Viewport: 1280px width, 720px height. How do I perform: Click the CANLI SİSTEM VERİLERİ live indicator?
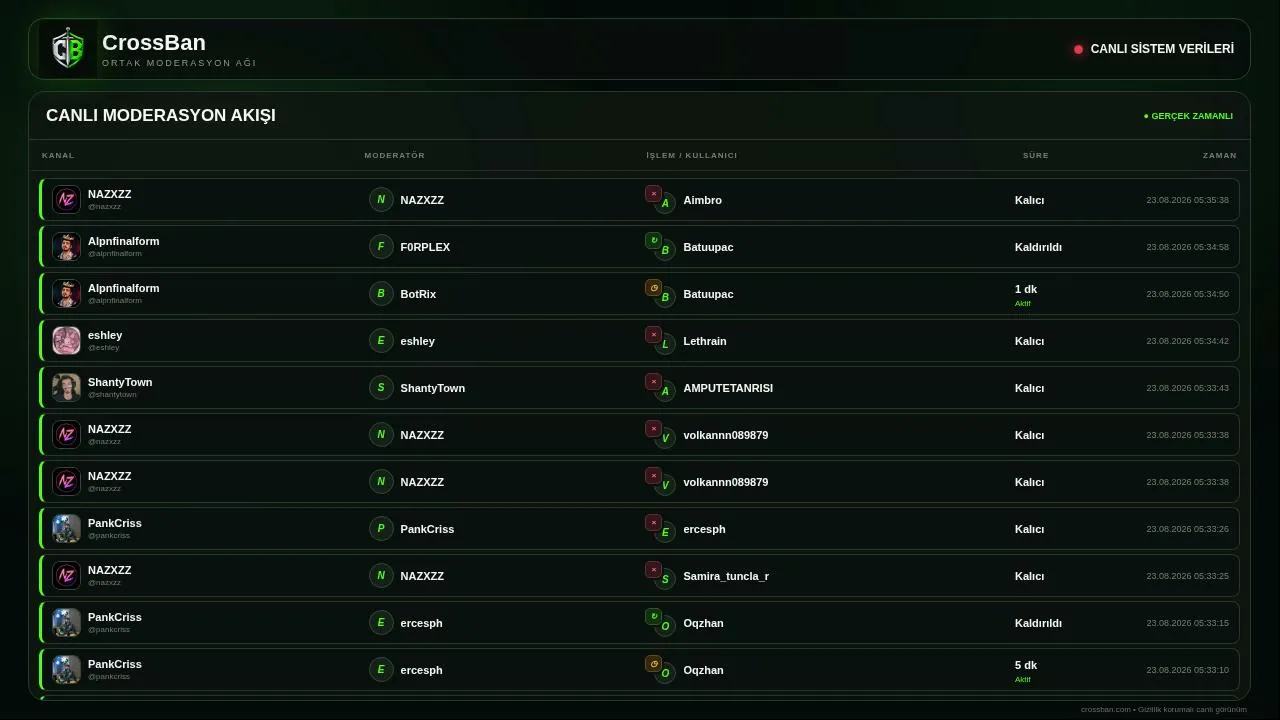(x=1154, y=49)
